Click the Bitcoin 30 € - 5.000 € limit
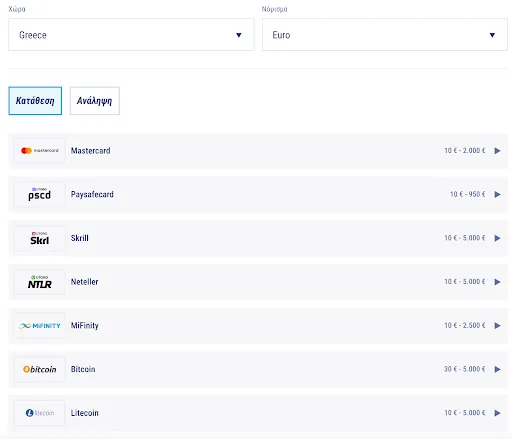Image resolution: width=512 pixels, height=439 pixels. (x=464, y=369)
